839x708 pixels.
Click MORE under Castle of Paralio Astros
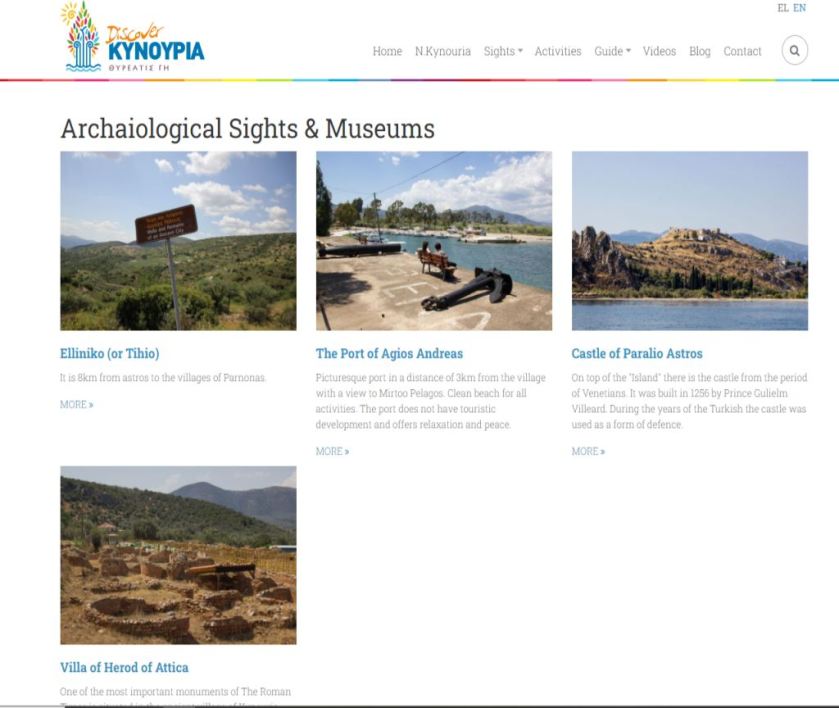[588, 452]
